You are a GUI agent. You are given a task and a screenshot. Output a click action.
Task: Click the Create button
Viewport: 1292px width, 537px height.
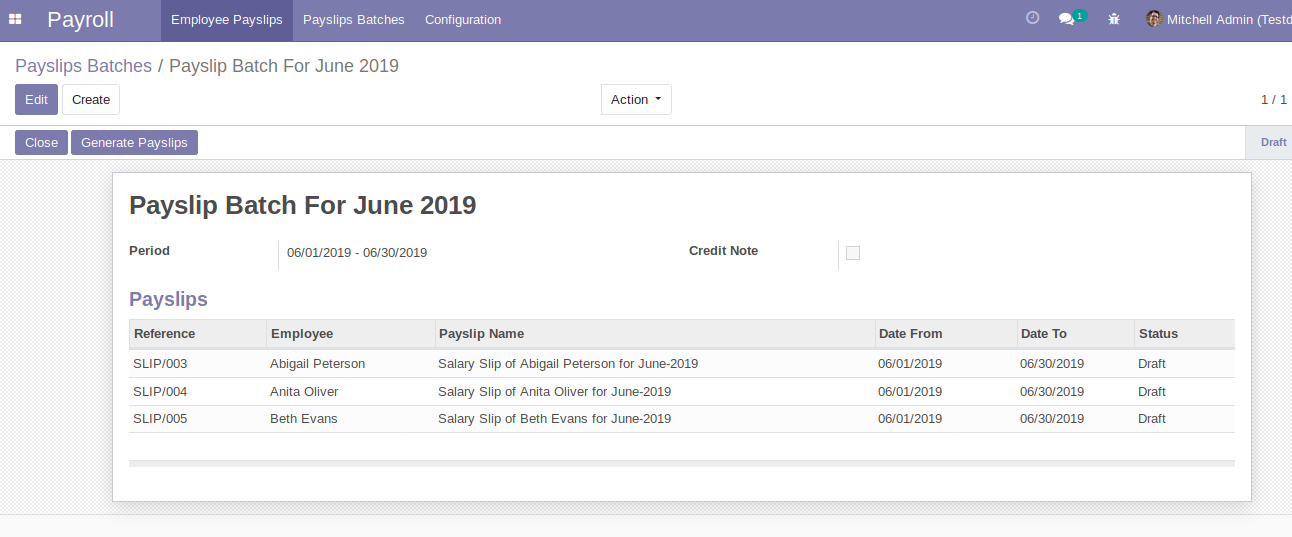91,100
